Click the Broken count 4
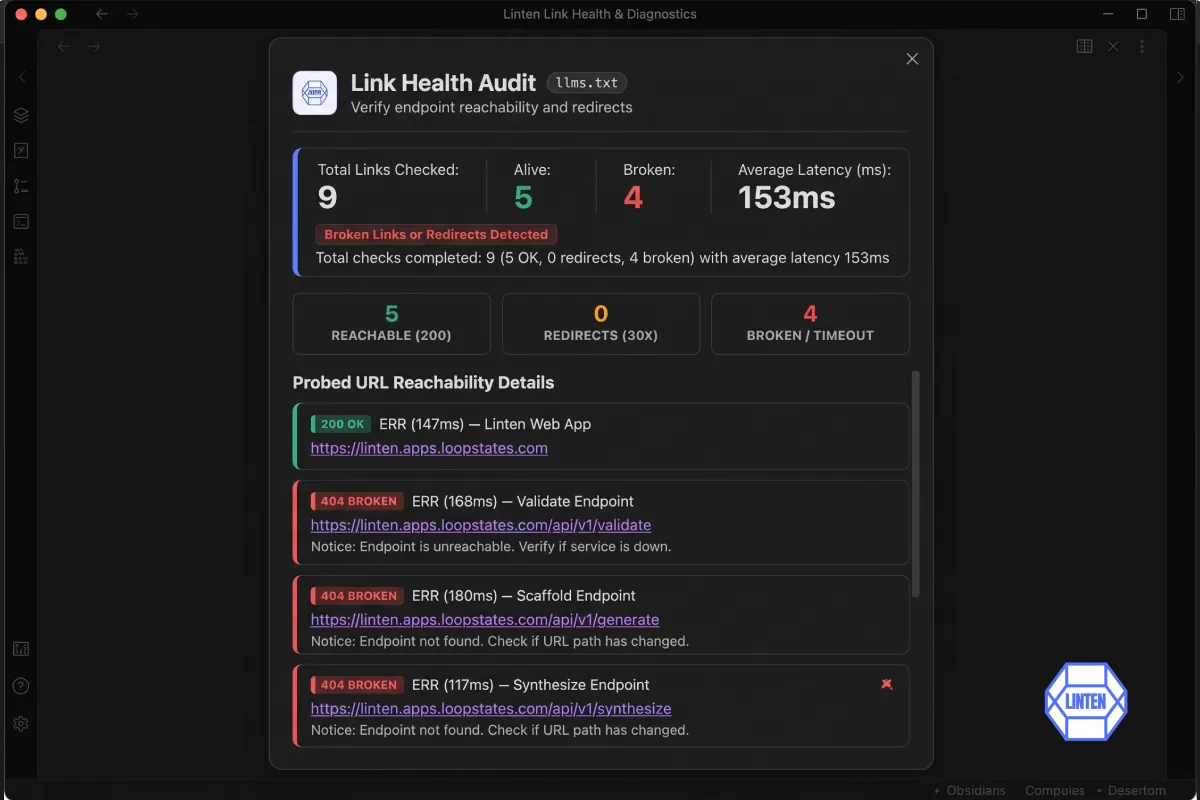Image resolution: width=1200 pixels, height=800 pixels. [633, 198]
